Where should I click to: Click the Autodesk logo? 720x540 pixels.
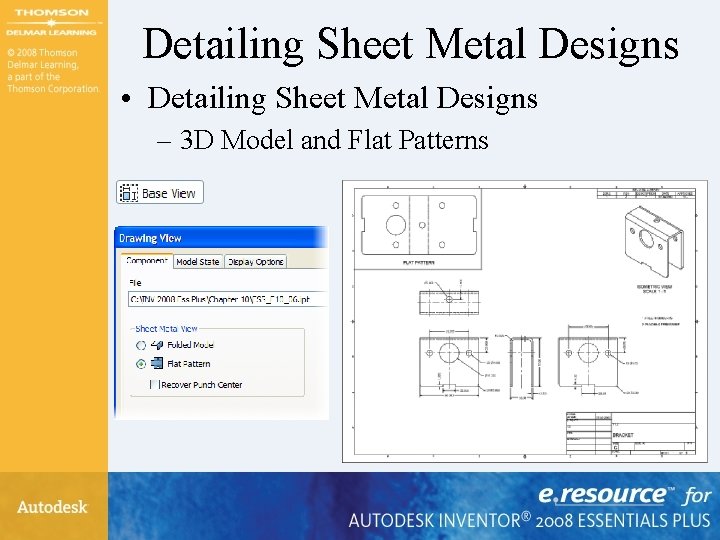[52, 507]
